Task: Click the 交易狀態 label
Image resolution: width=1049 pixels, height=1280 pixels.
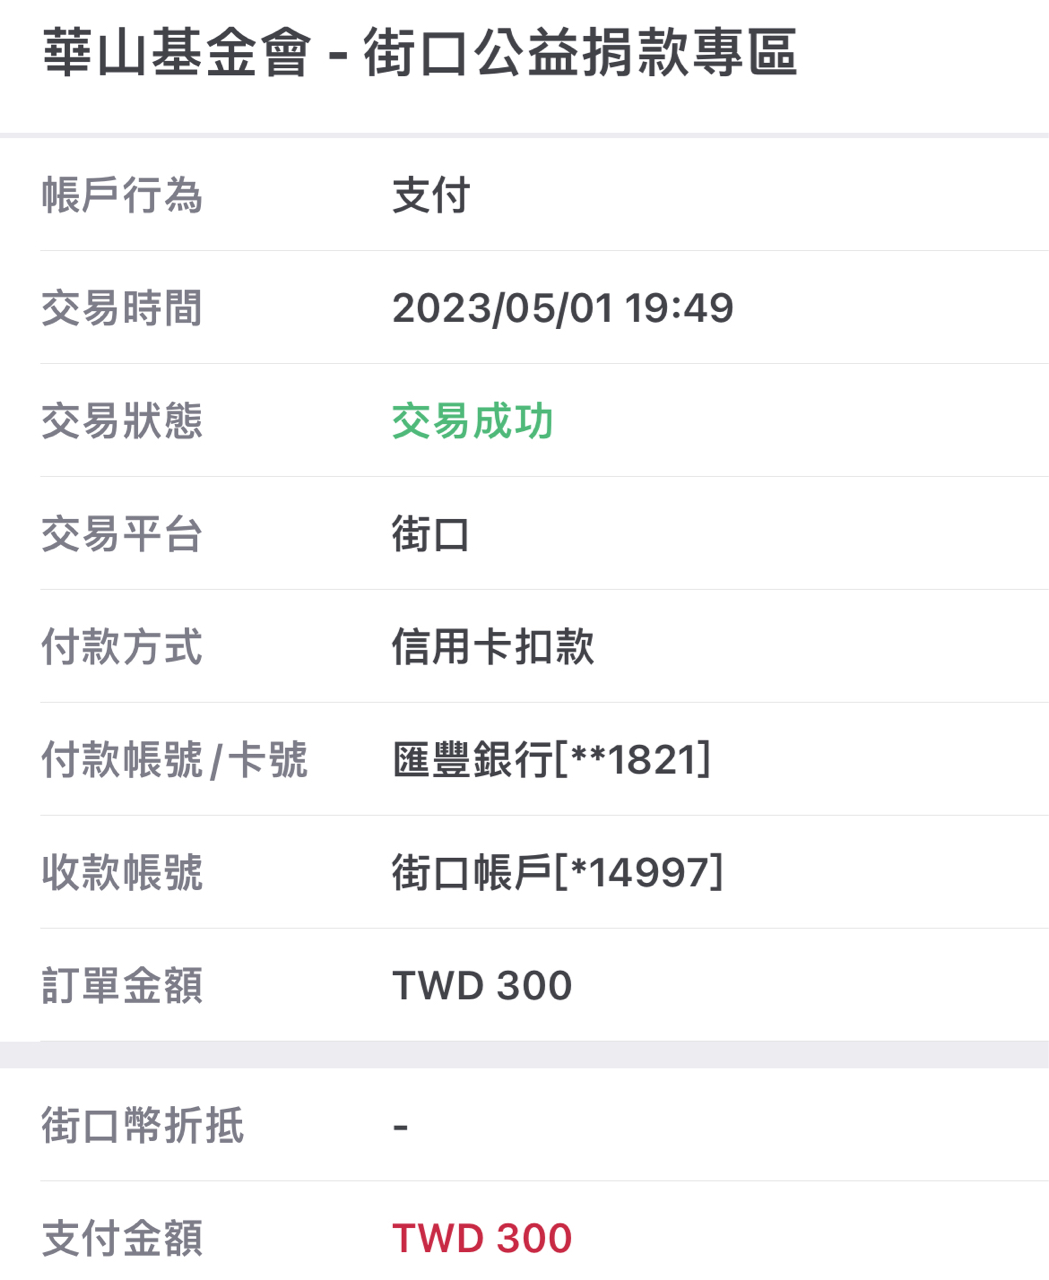Action: [x=122, y=421]
